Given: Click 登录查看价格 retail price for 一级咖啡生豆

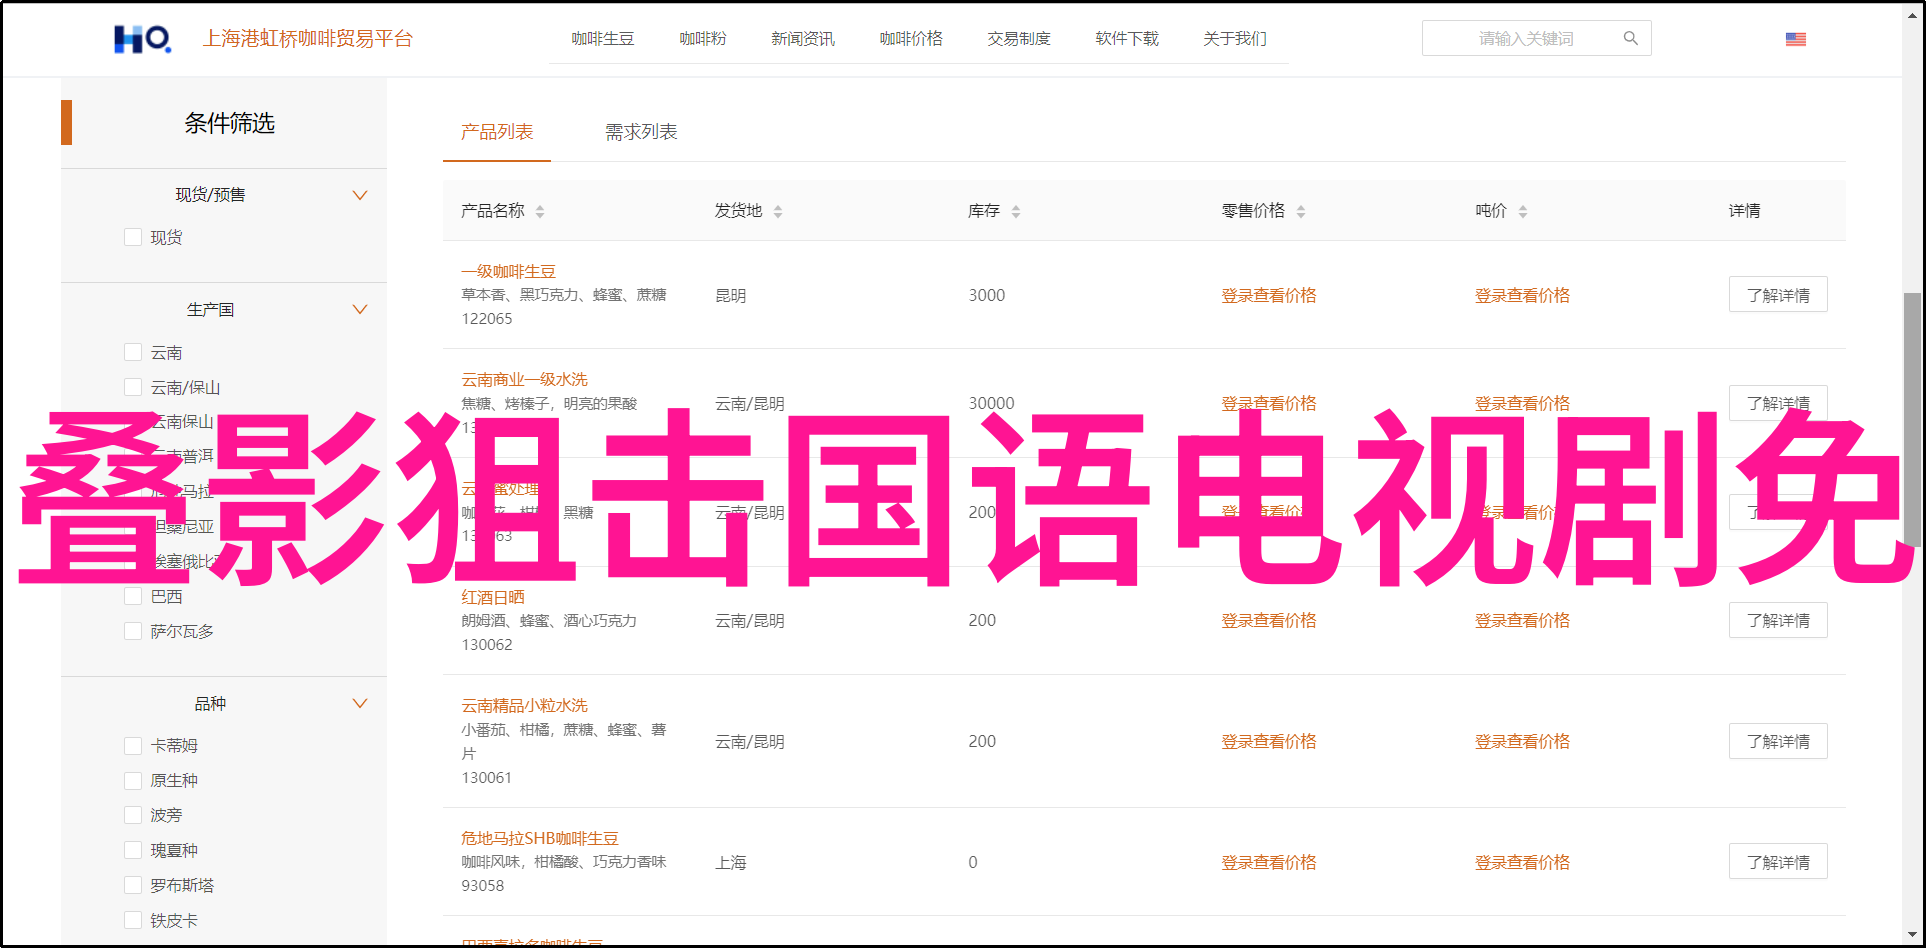Looking at the screenshot, I should [x=1268, y=295].
